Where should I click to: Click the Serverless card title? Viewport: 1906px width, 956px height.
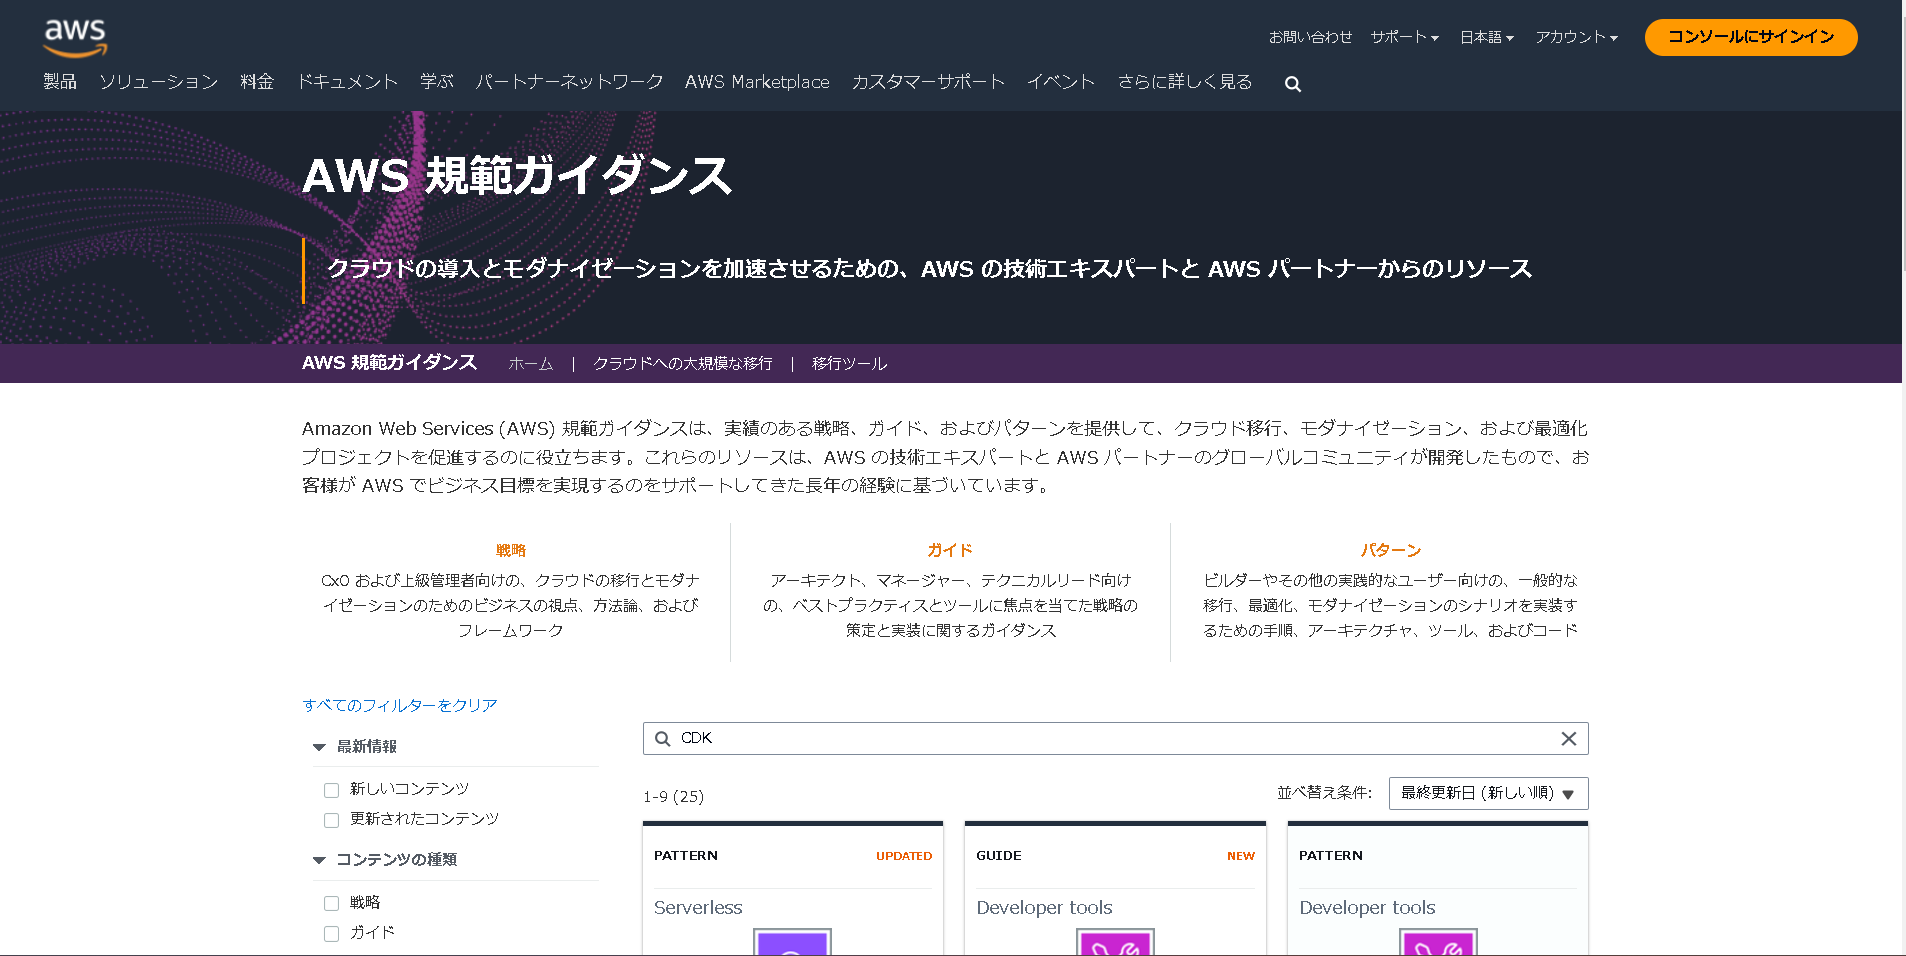(698, 907)
